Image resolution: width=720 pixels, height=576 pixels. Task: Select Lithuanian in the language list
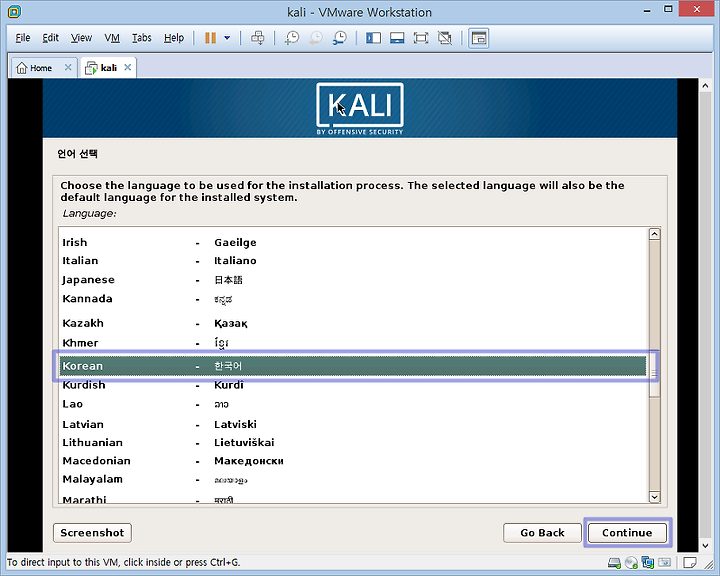pos(353,443)
